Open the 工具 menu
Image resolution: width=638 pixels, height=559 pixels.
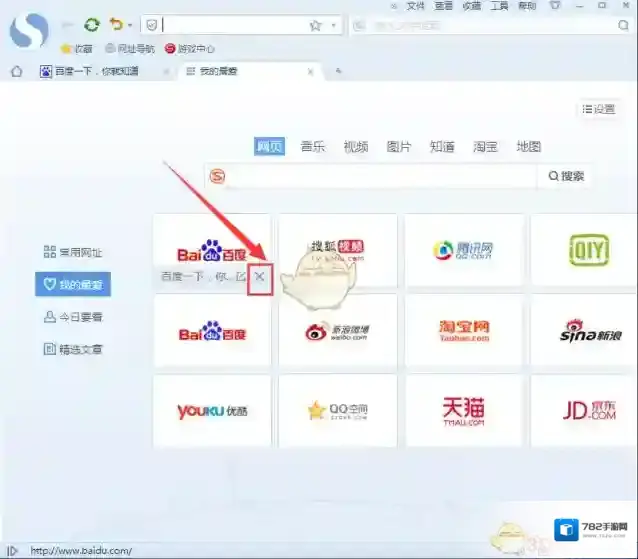tap(499, 6)
